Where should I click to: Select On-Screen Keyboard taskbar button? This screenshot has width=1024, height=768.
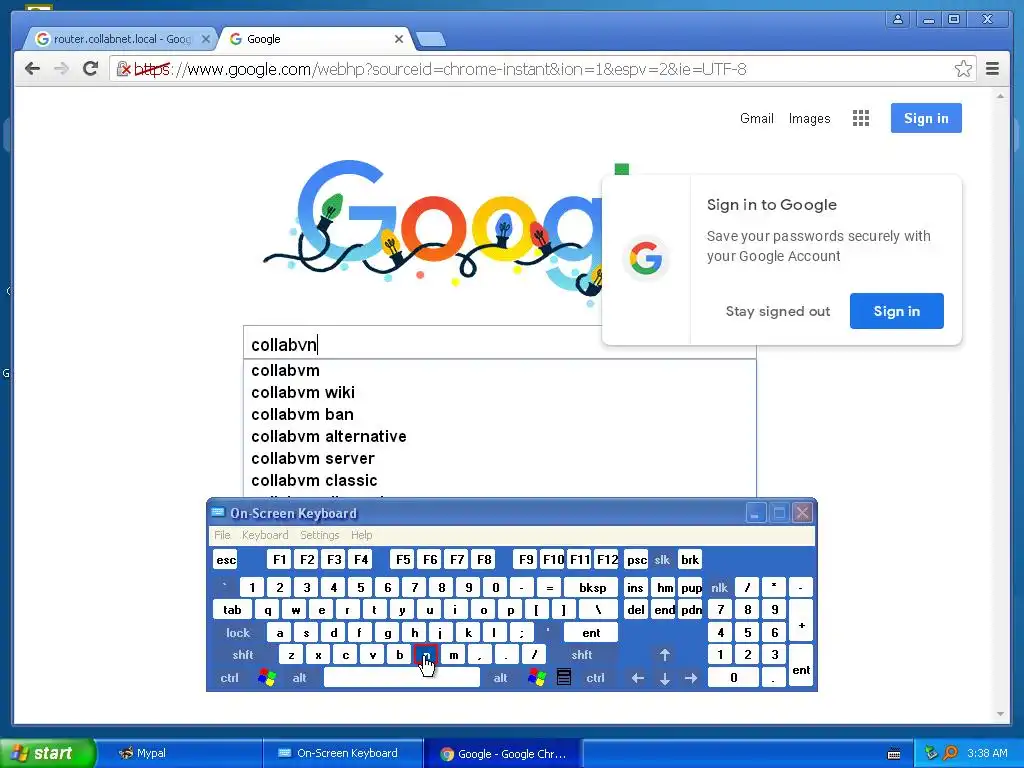tap(344, 754)
